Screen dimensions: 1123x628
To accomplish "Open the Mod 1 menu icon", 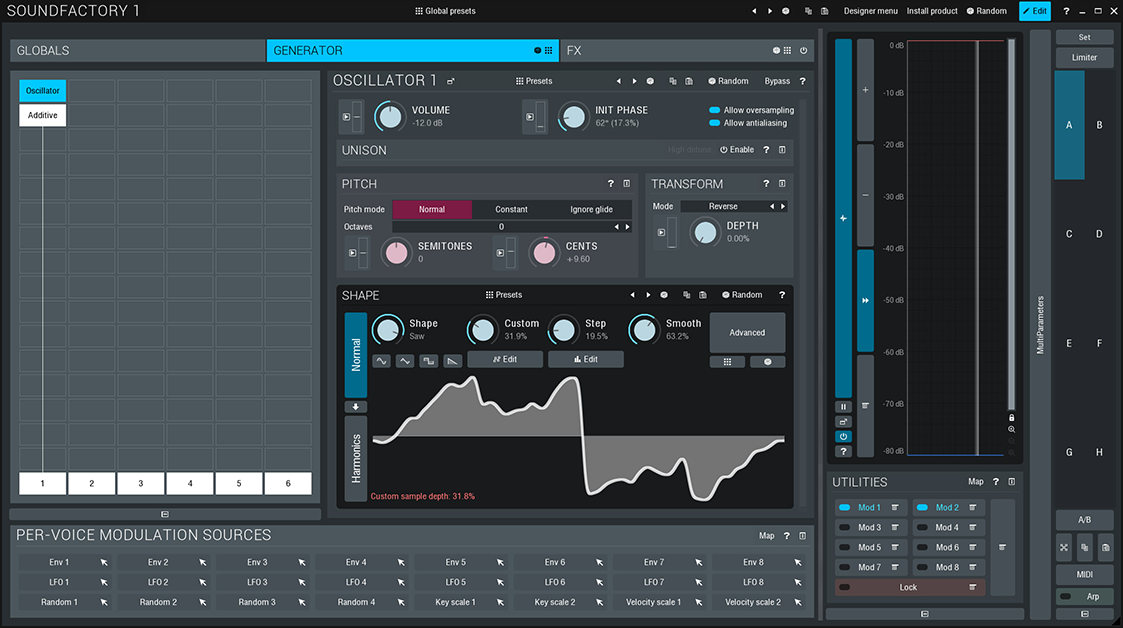I will pos(895,508).
